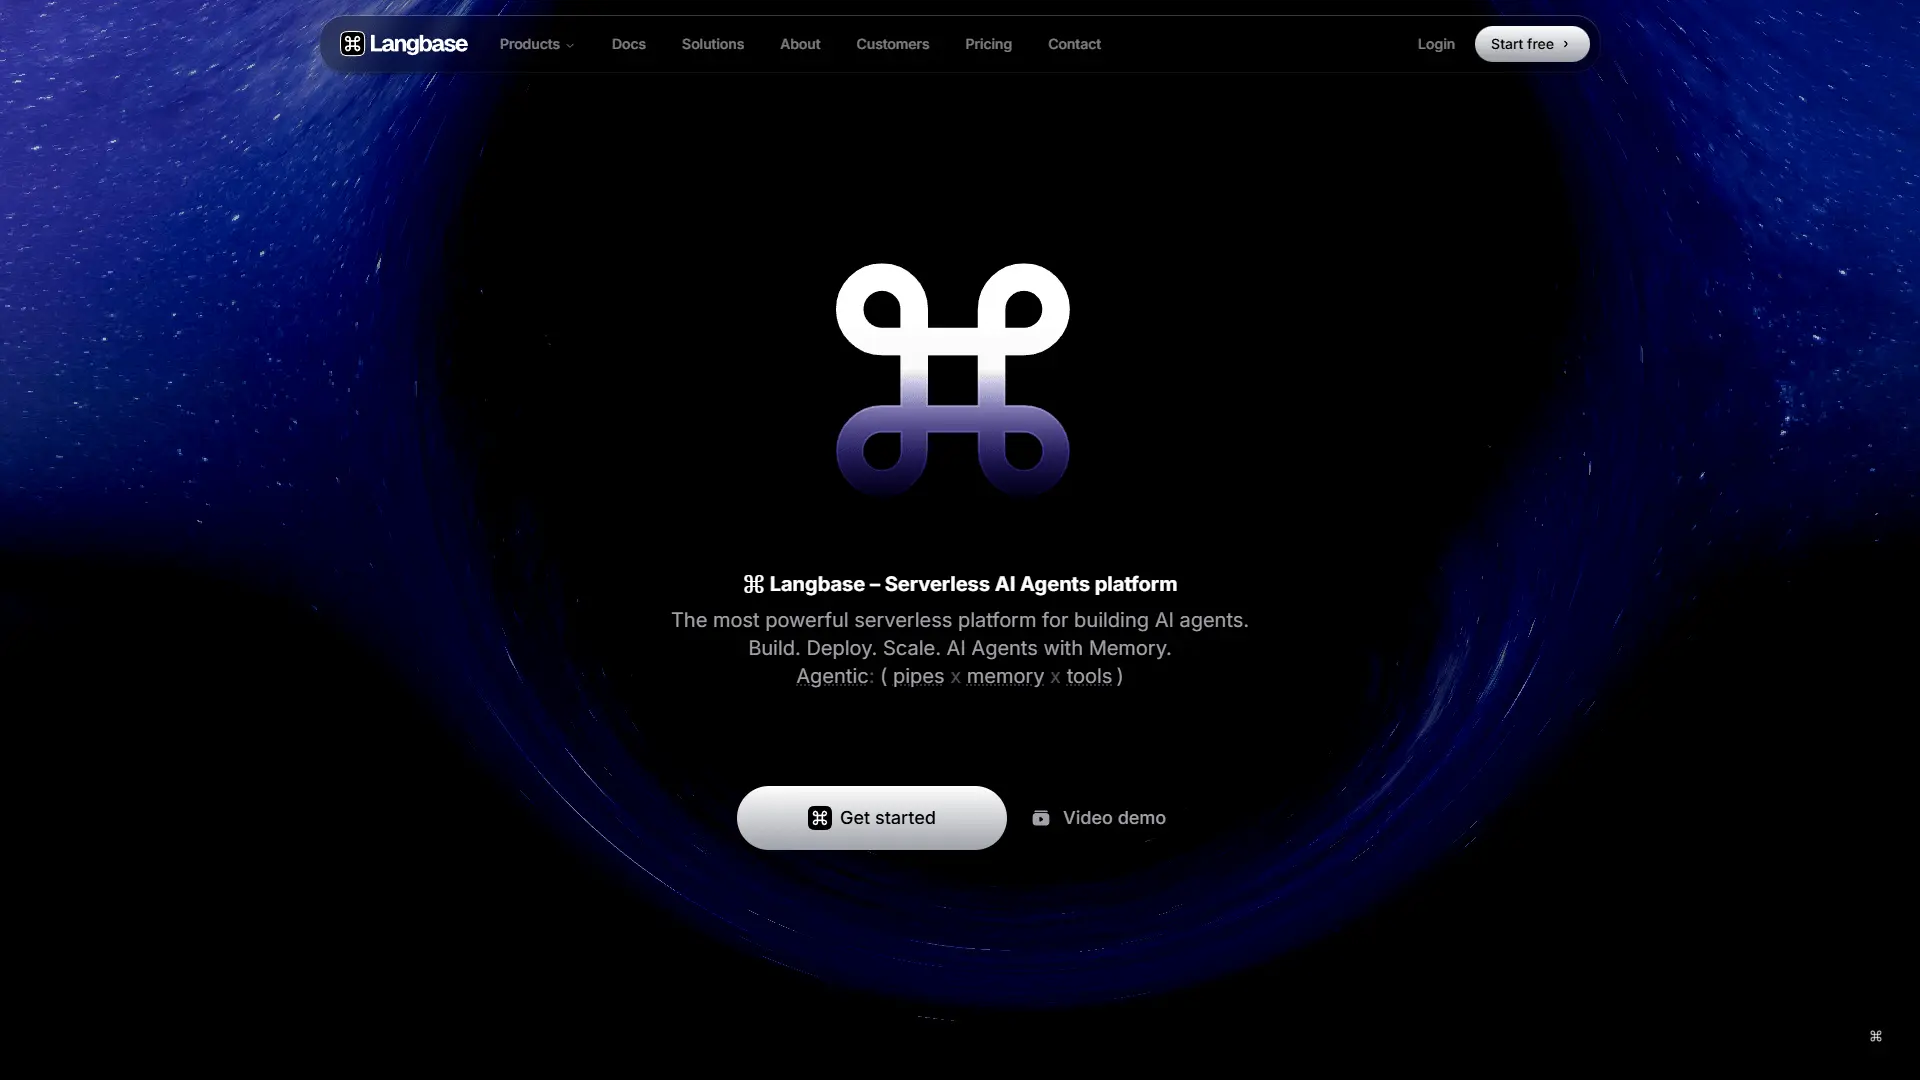Click the memory link in the tagline
1920x1080 pixels.
pos(1005,677)
